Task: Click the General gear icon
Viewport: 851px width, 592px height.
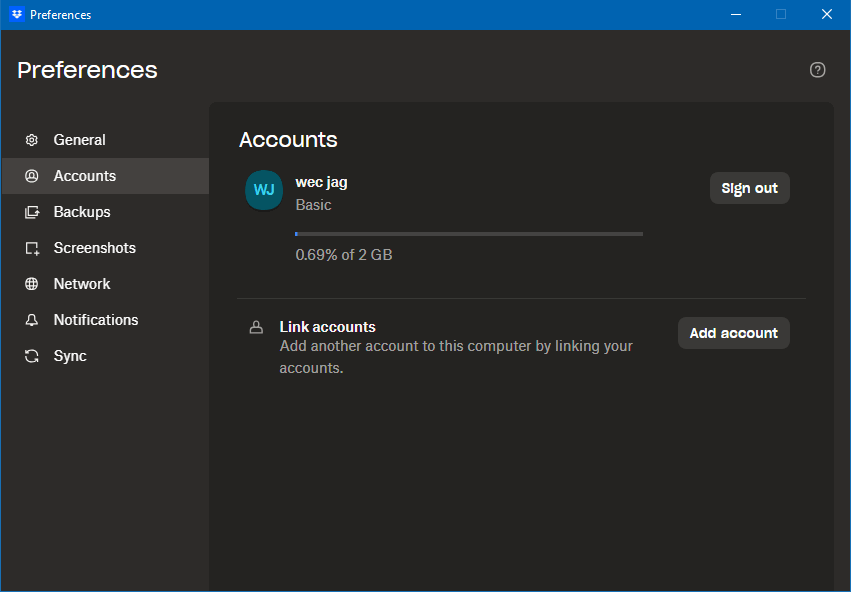Action: 32,140
